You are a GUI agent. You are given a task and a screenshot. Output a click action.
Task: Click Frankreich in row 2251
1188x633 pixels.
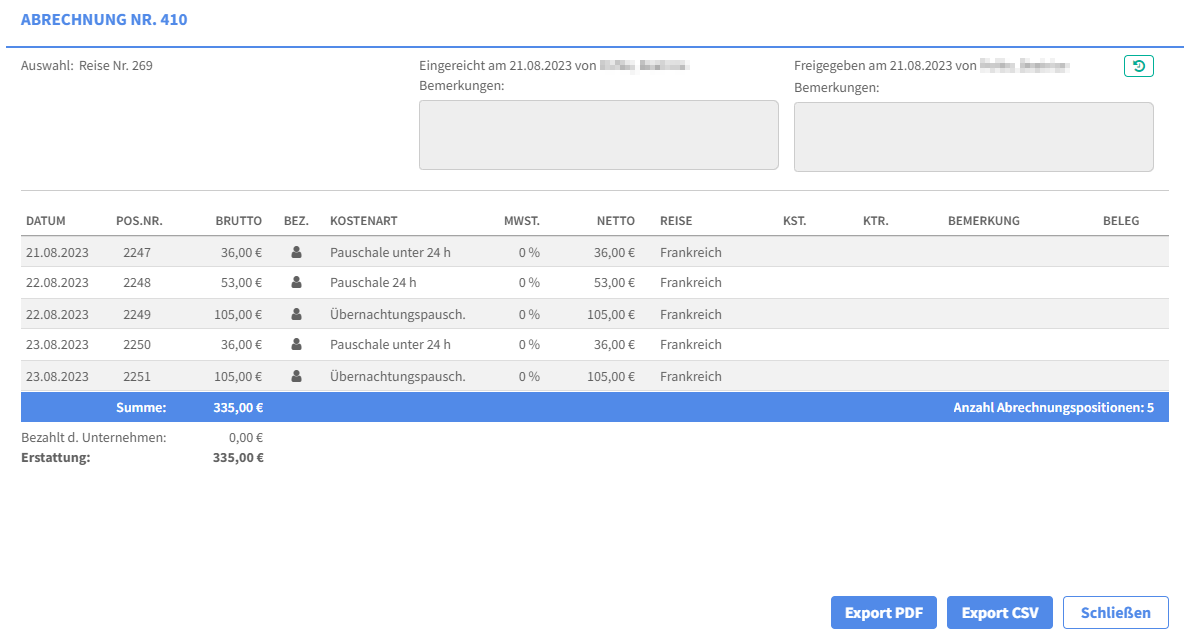(691, 377)
